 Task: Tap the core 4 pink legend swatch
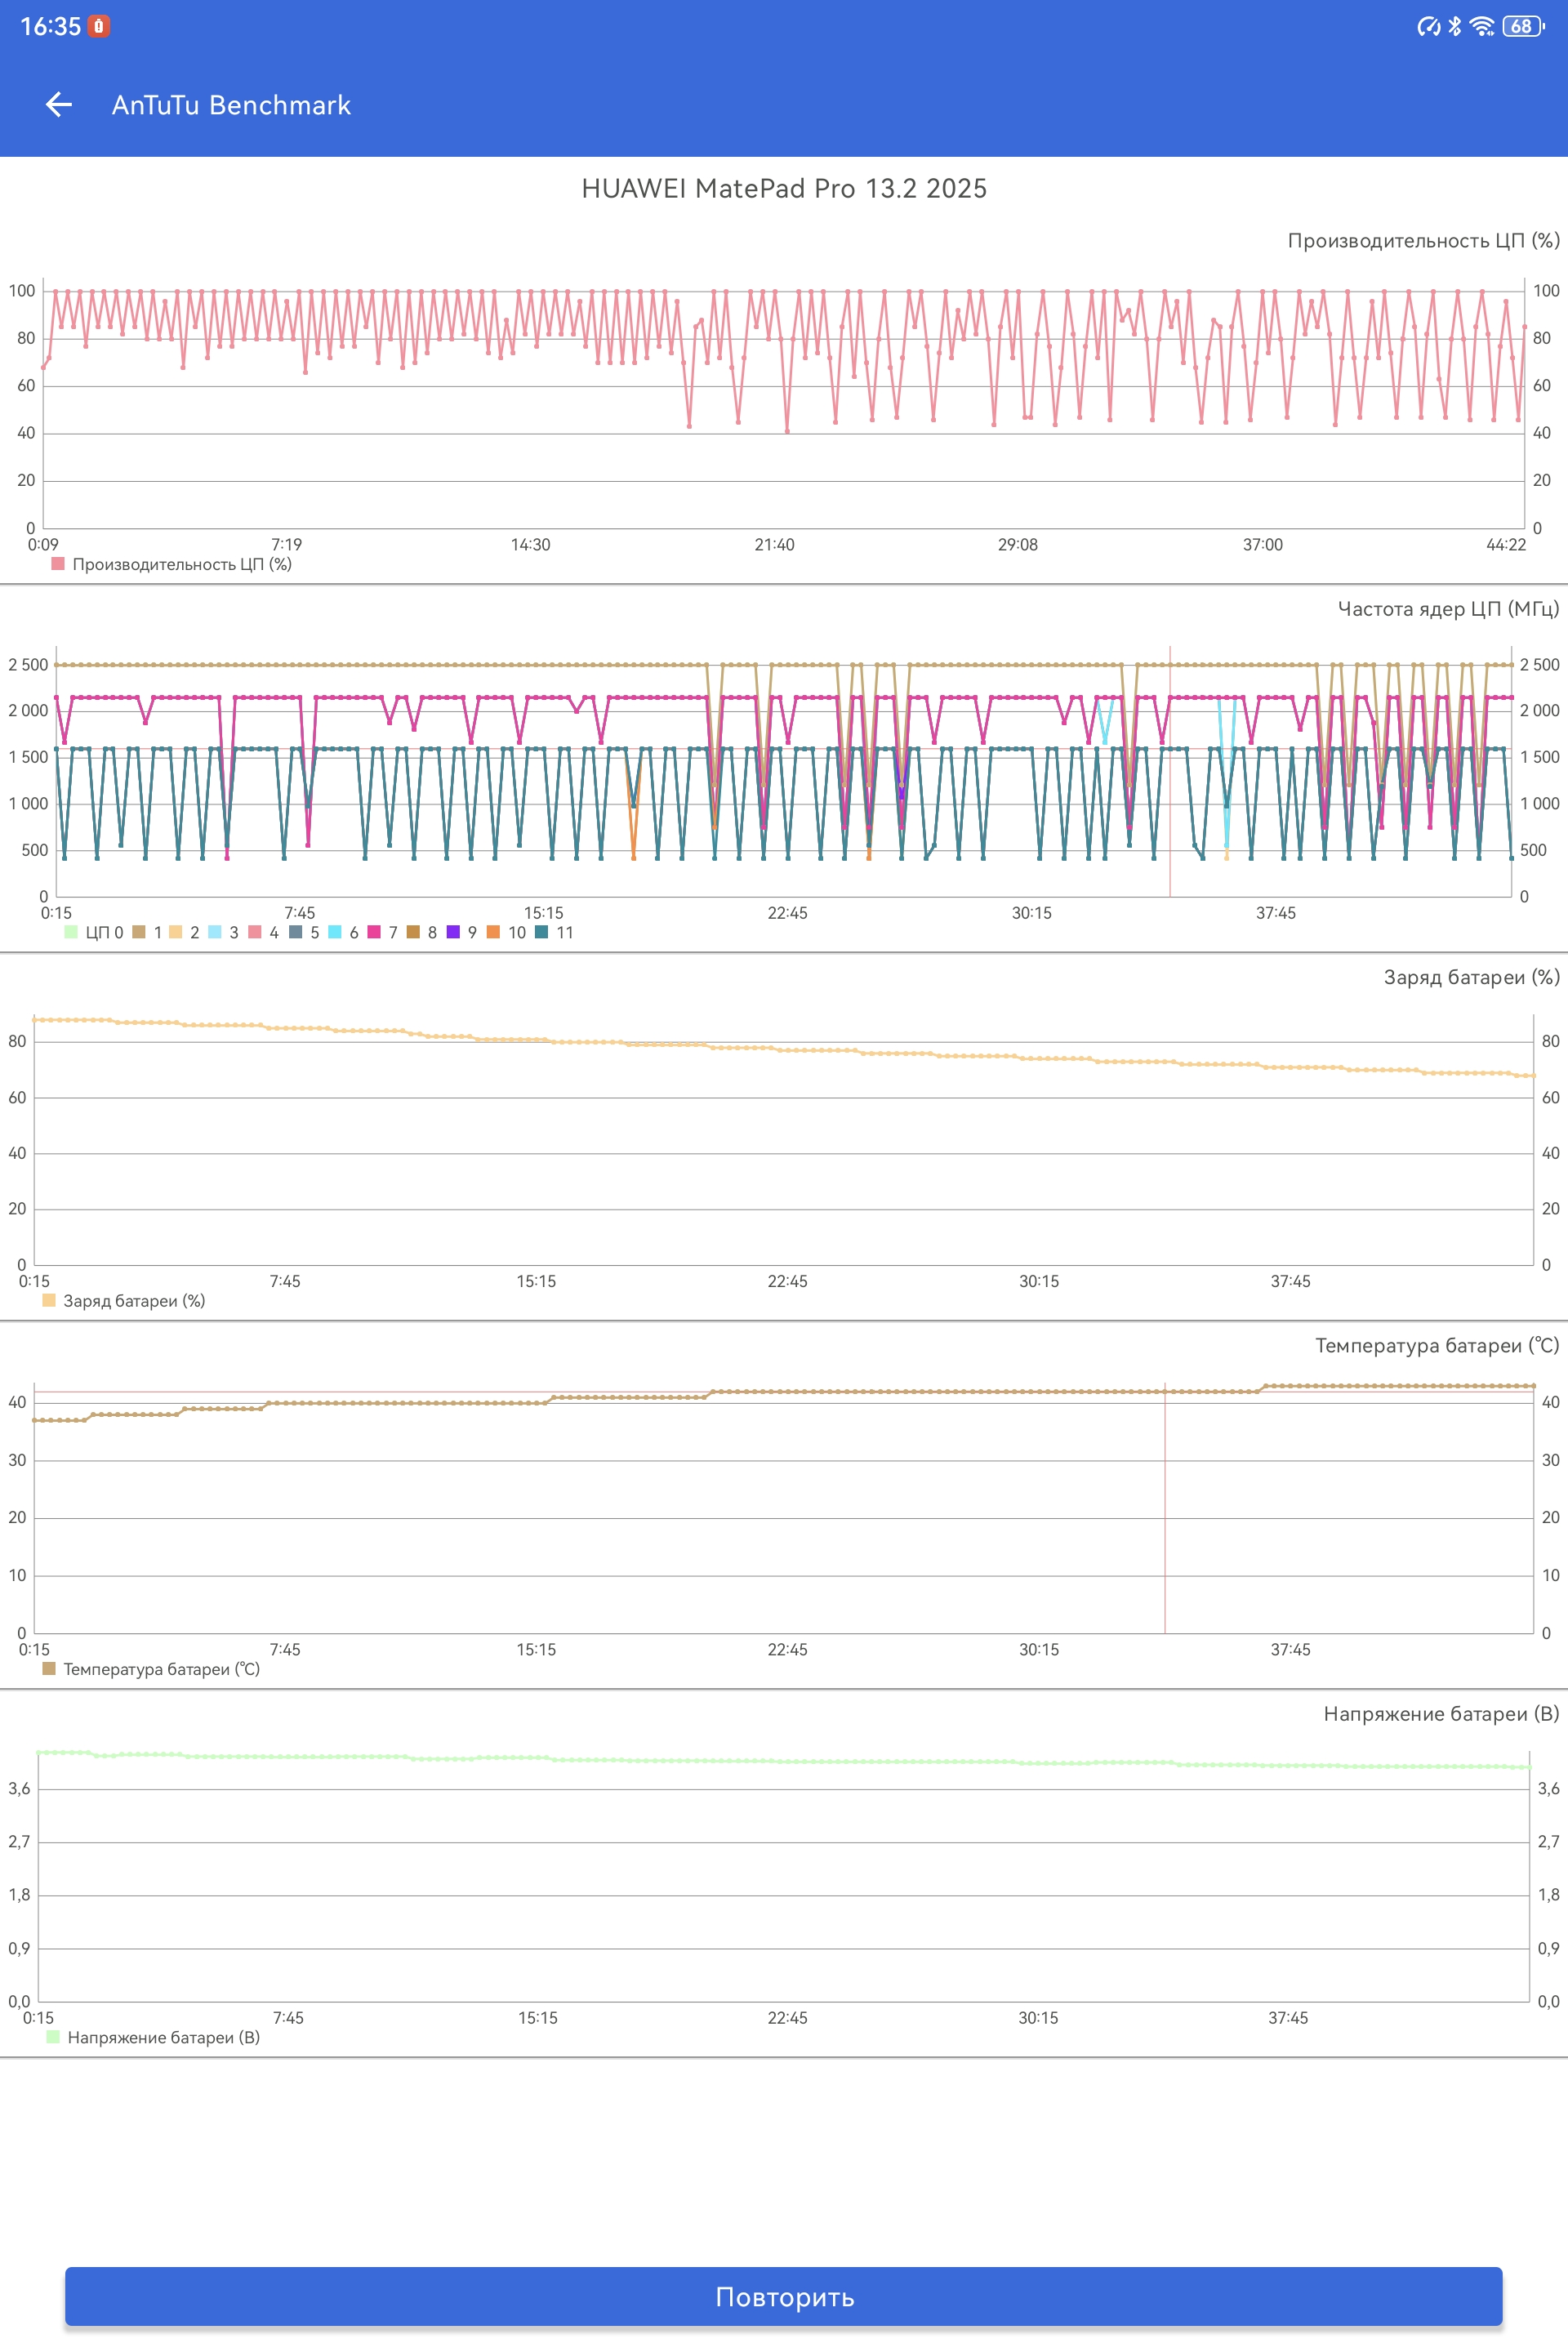point(255,932)
